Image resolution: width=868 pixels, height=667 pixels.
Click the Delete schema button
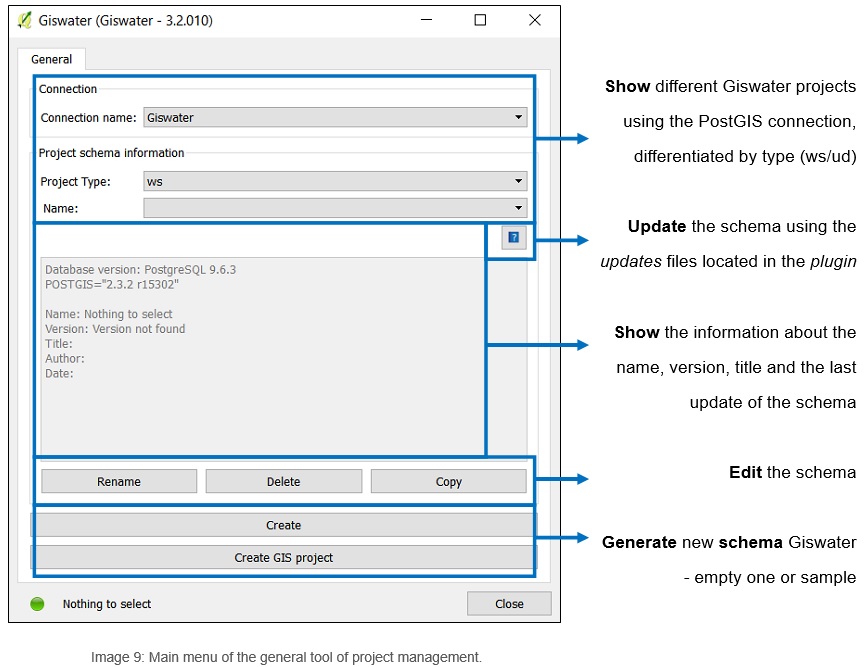point(283,482)
